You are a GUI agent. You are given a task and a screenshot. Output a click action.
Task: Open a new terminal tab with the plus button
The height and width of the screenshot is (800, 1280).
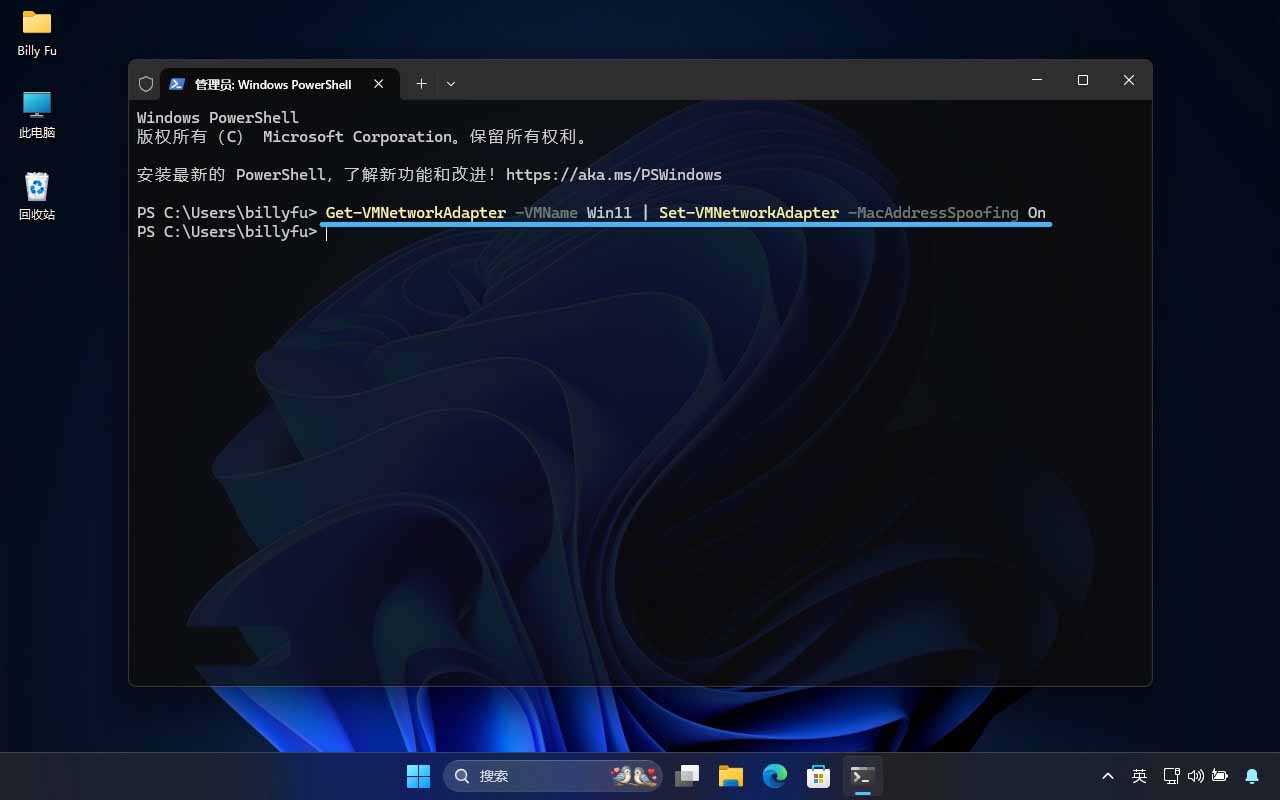421,84
